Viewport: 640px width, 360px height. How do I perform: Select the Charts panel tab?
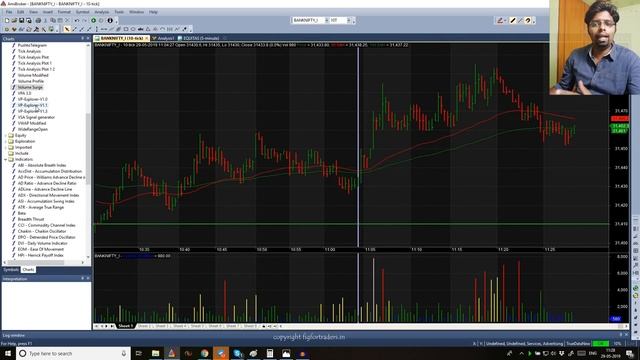pos(28,270)
